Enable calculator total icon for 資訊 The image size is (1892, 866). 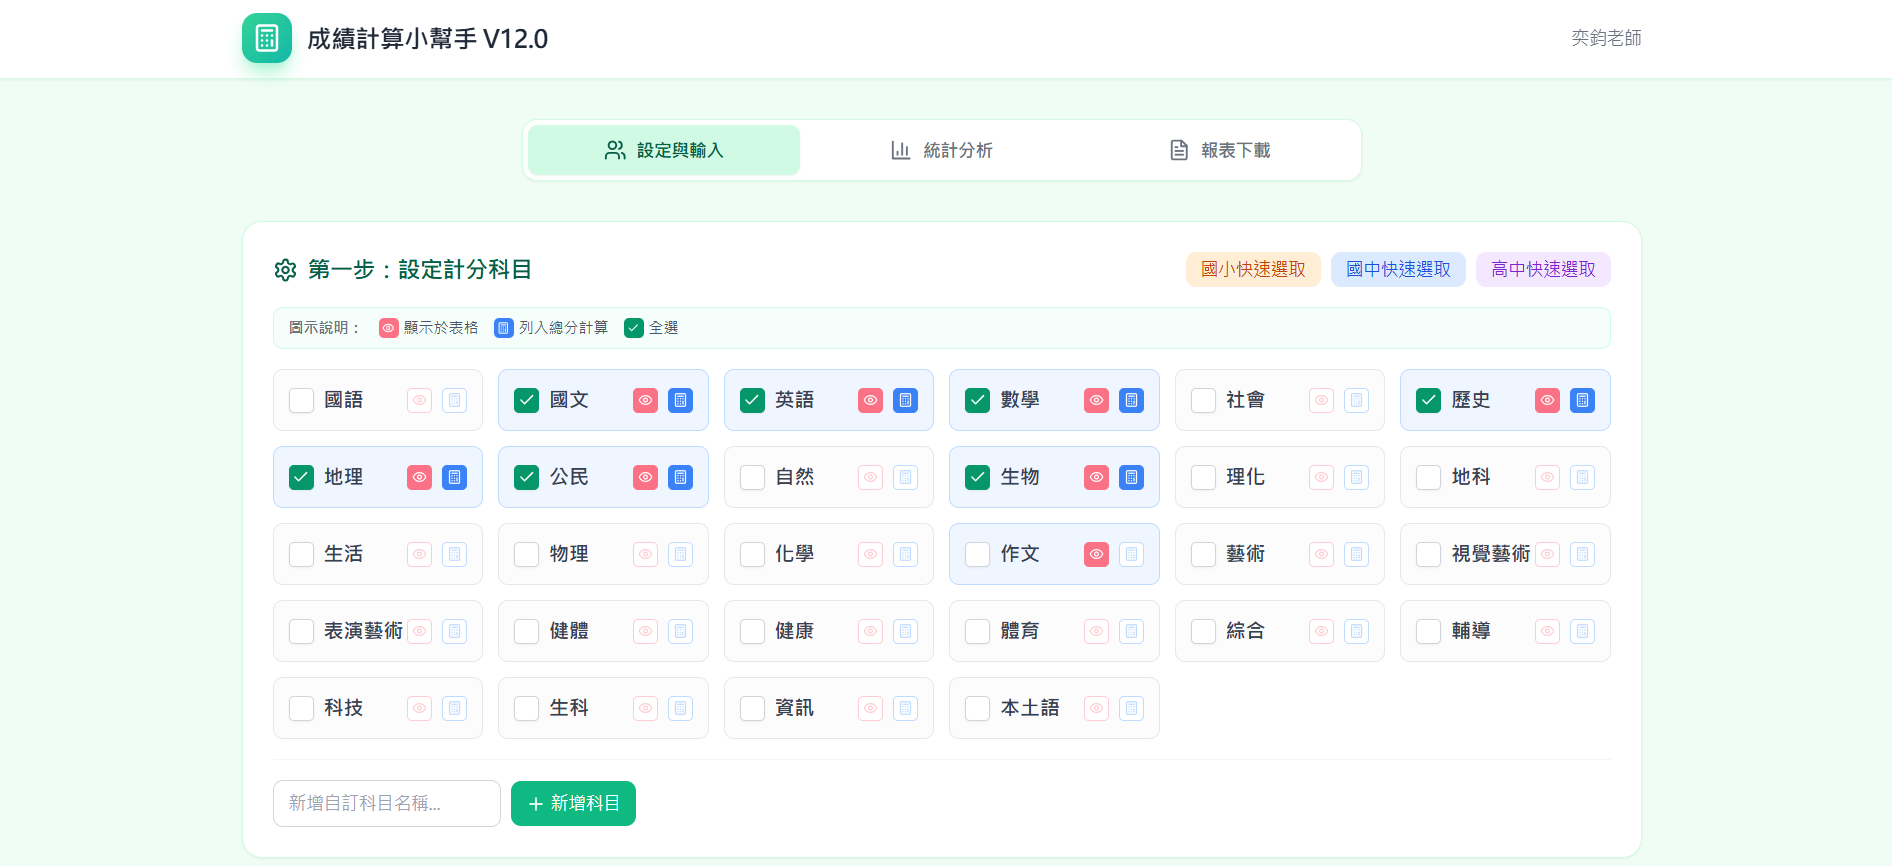906,708
